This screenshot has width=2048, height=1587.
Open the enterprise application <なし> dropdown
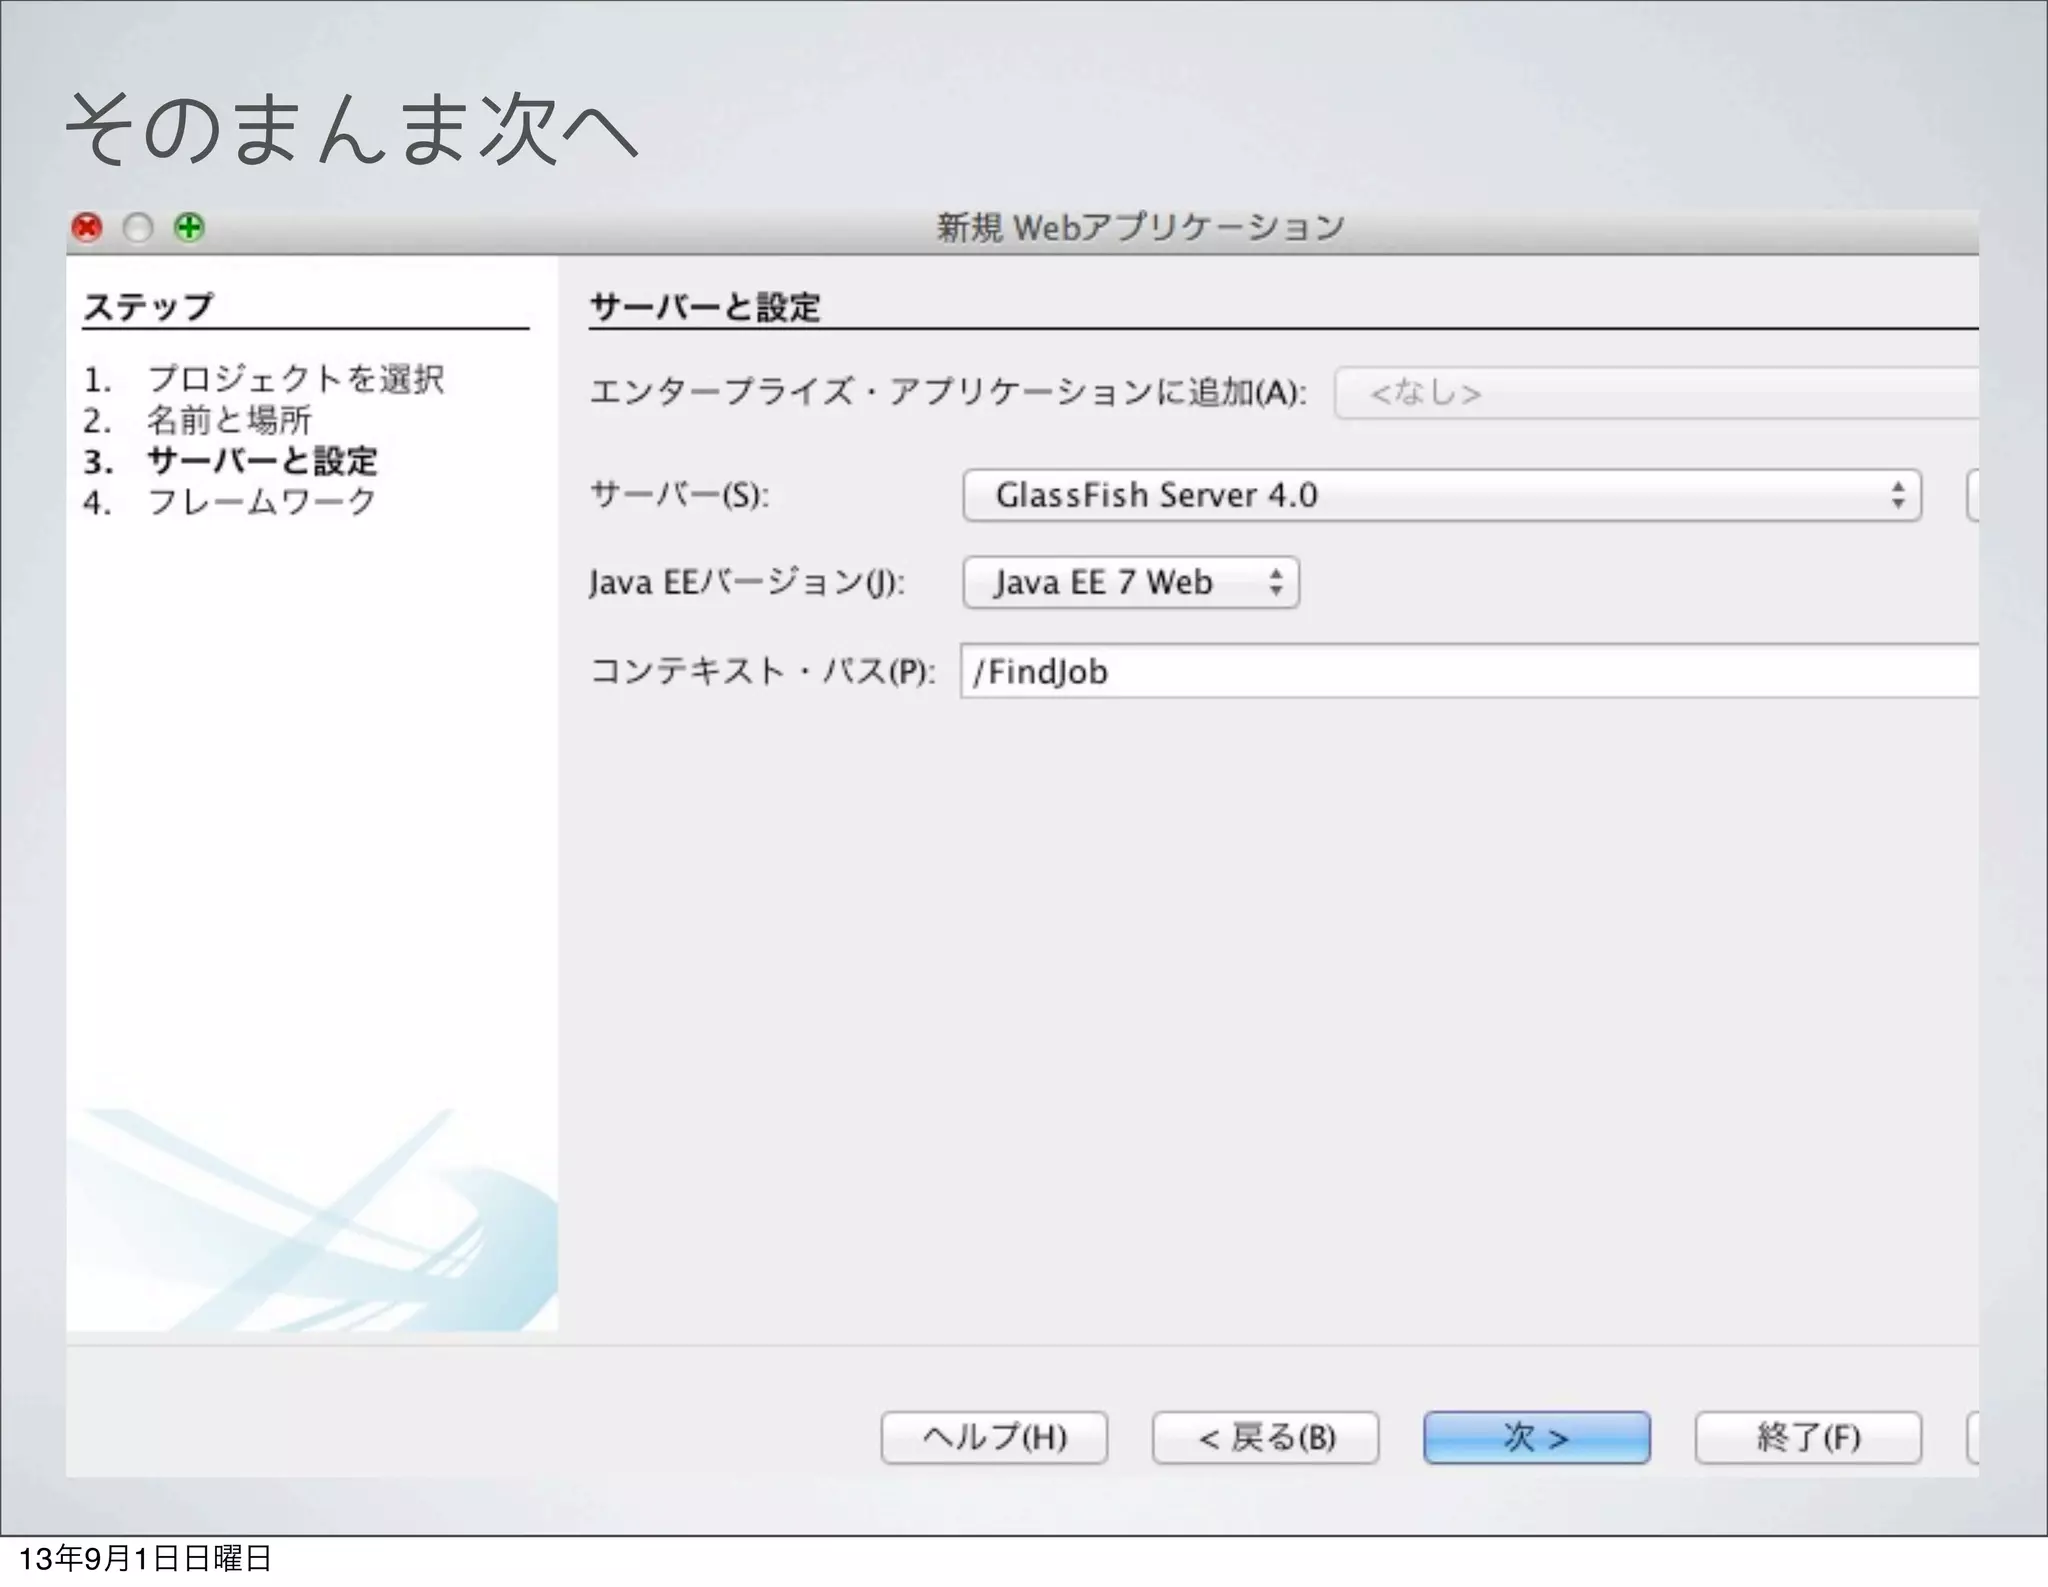click(1655, 393)
